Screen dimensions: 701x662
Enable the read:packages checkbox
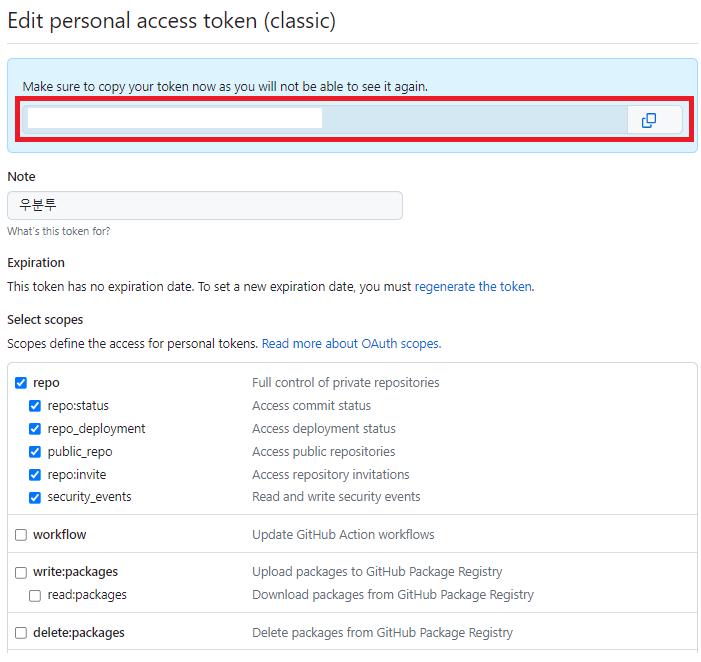(x=35, y=596)
